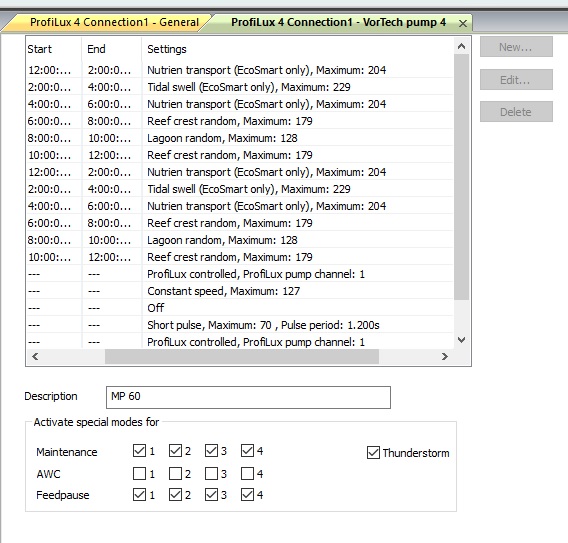The width and height of the screenshot is (568, 543).
Task: Select the second Tidal swell Maximum: 229 row
Action: (x=240, y=189)
